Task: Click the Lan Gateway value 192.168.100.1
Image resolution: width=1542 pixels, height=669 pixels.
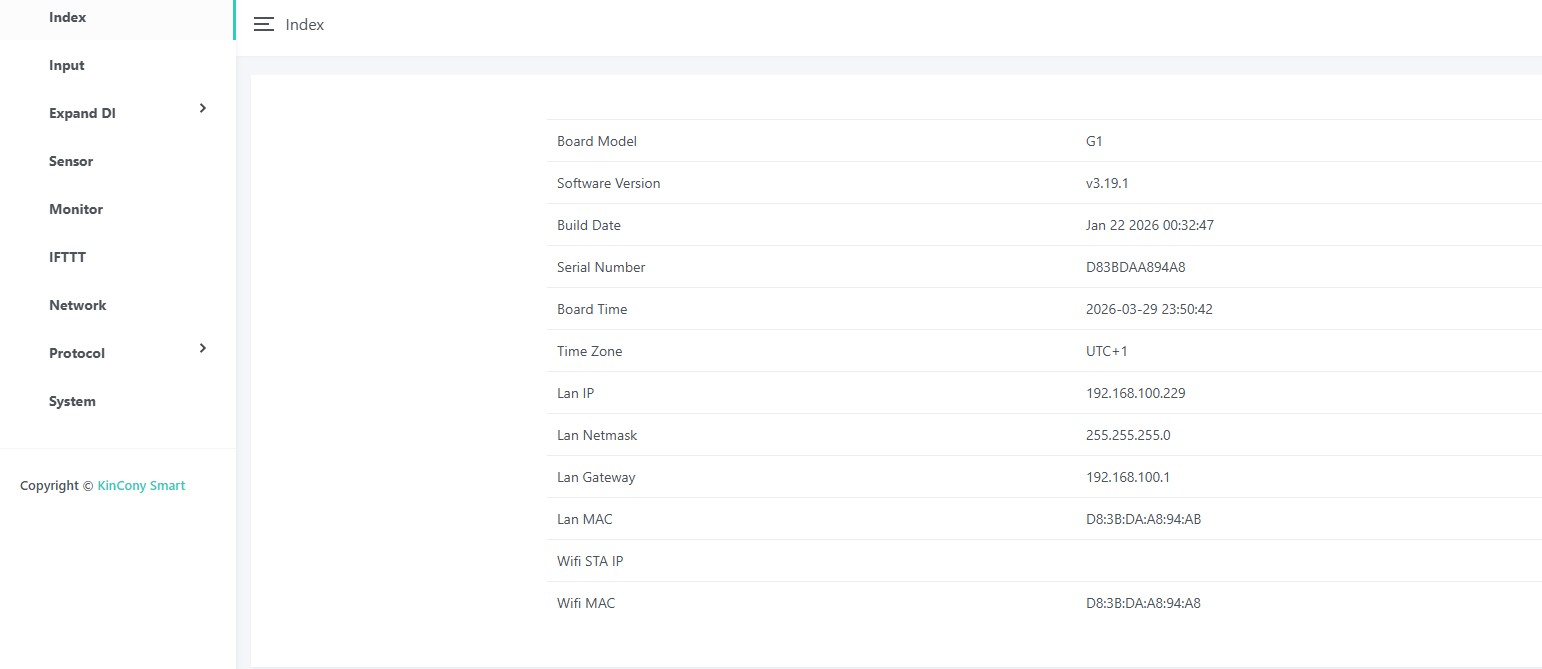Action: click(1127, 477)
